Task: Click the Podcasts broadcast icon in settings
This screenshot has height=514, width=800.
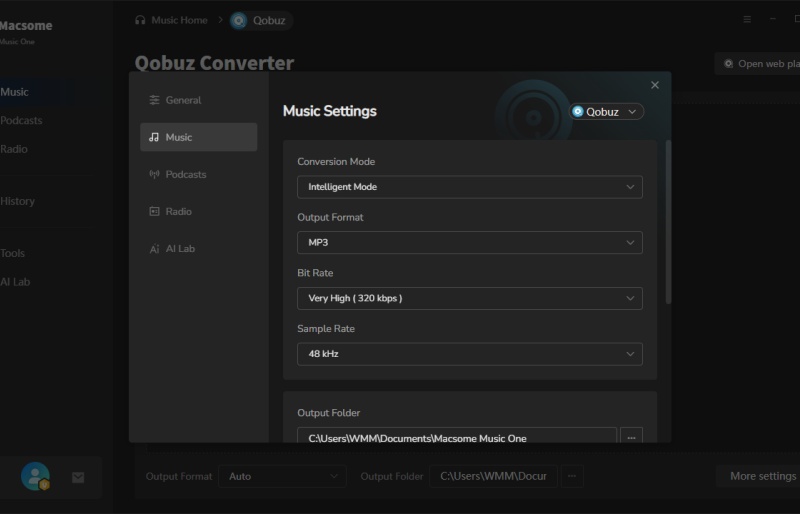Action: (154, 174)
